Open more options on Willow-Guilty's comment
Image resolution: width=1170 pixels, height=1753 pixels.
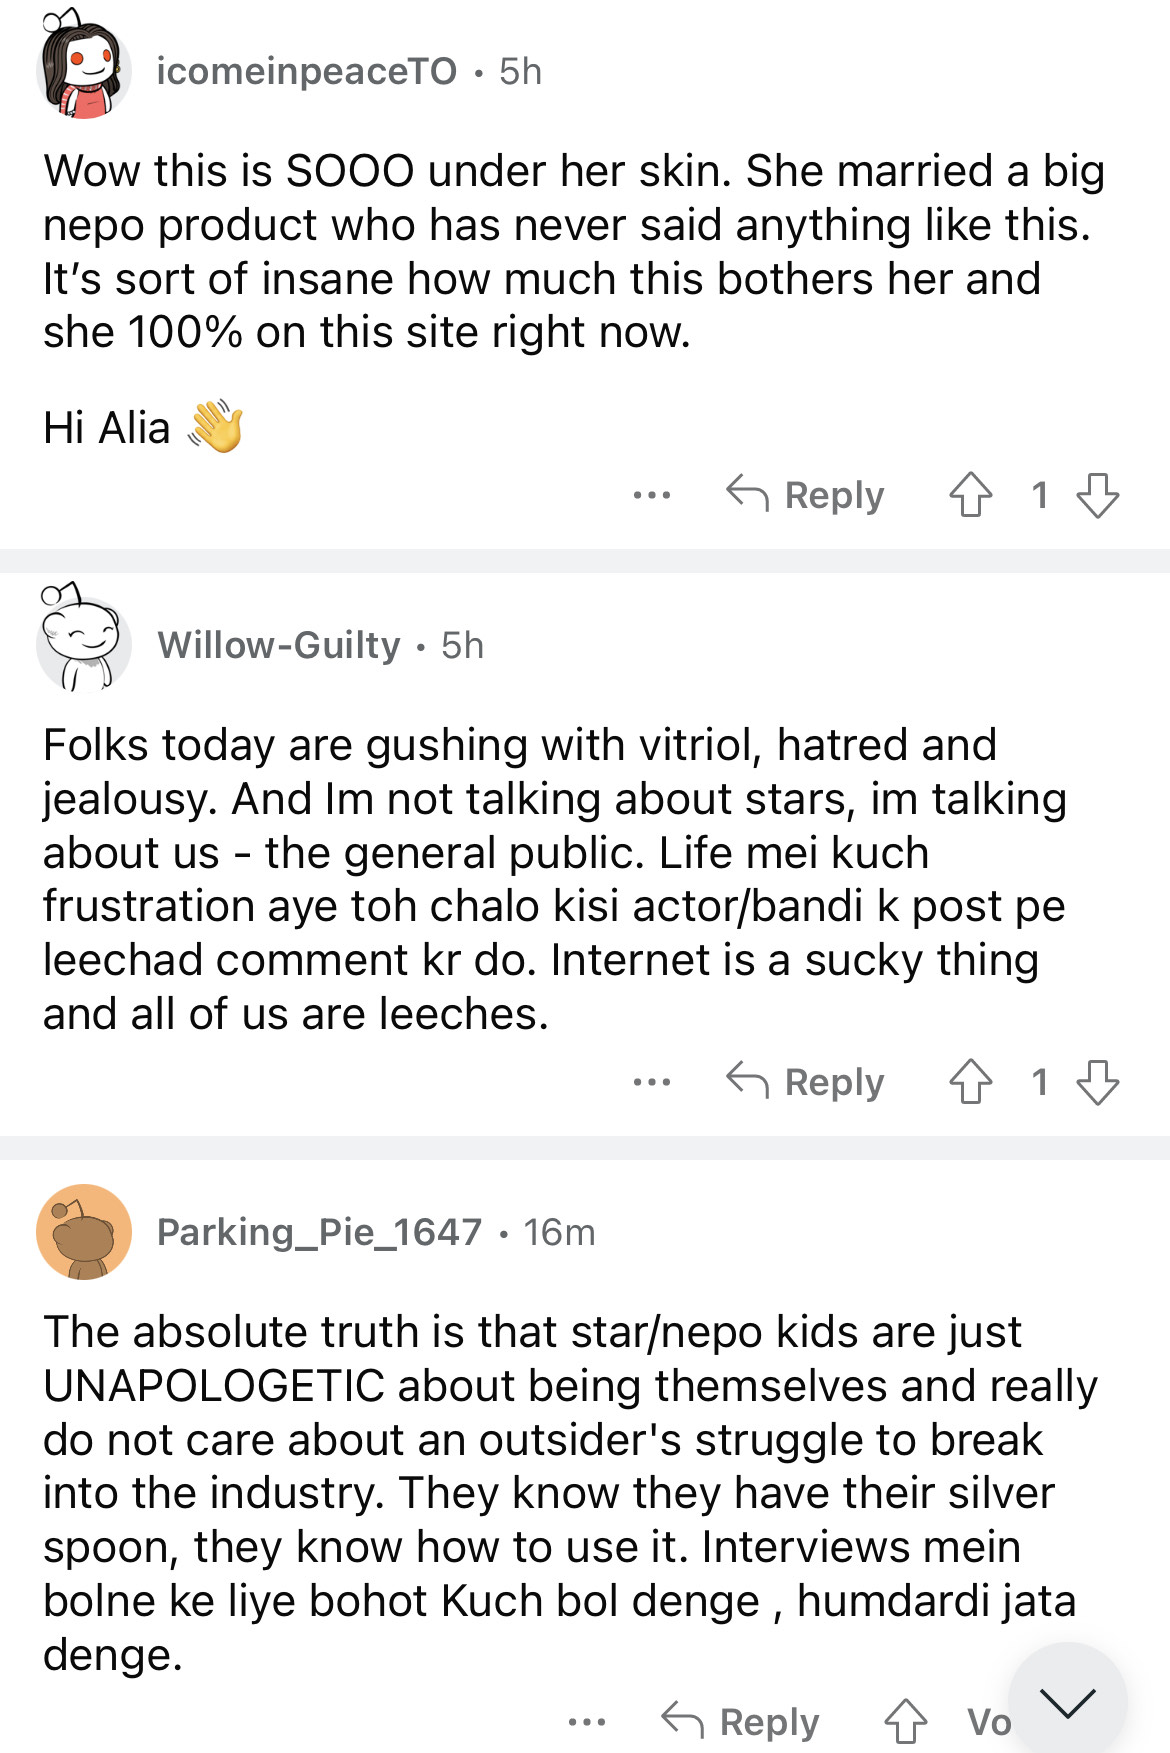(x=652, y=1082)
